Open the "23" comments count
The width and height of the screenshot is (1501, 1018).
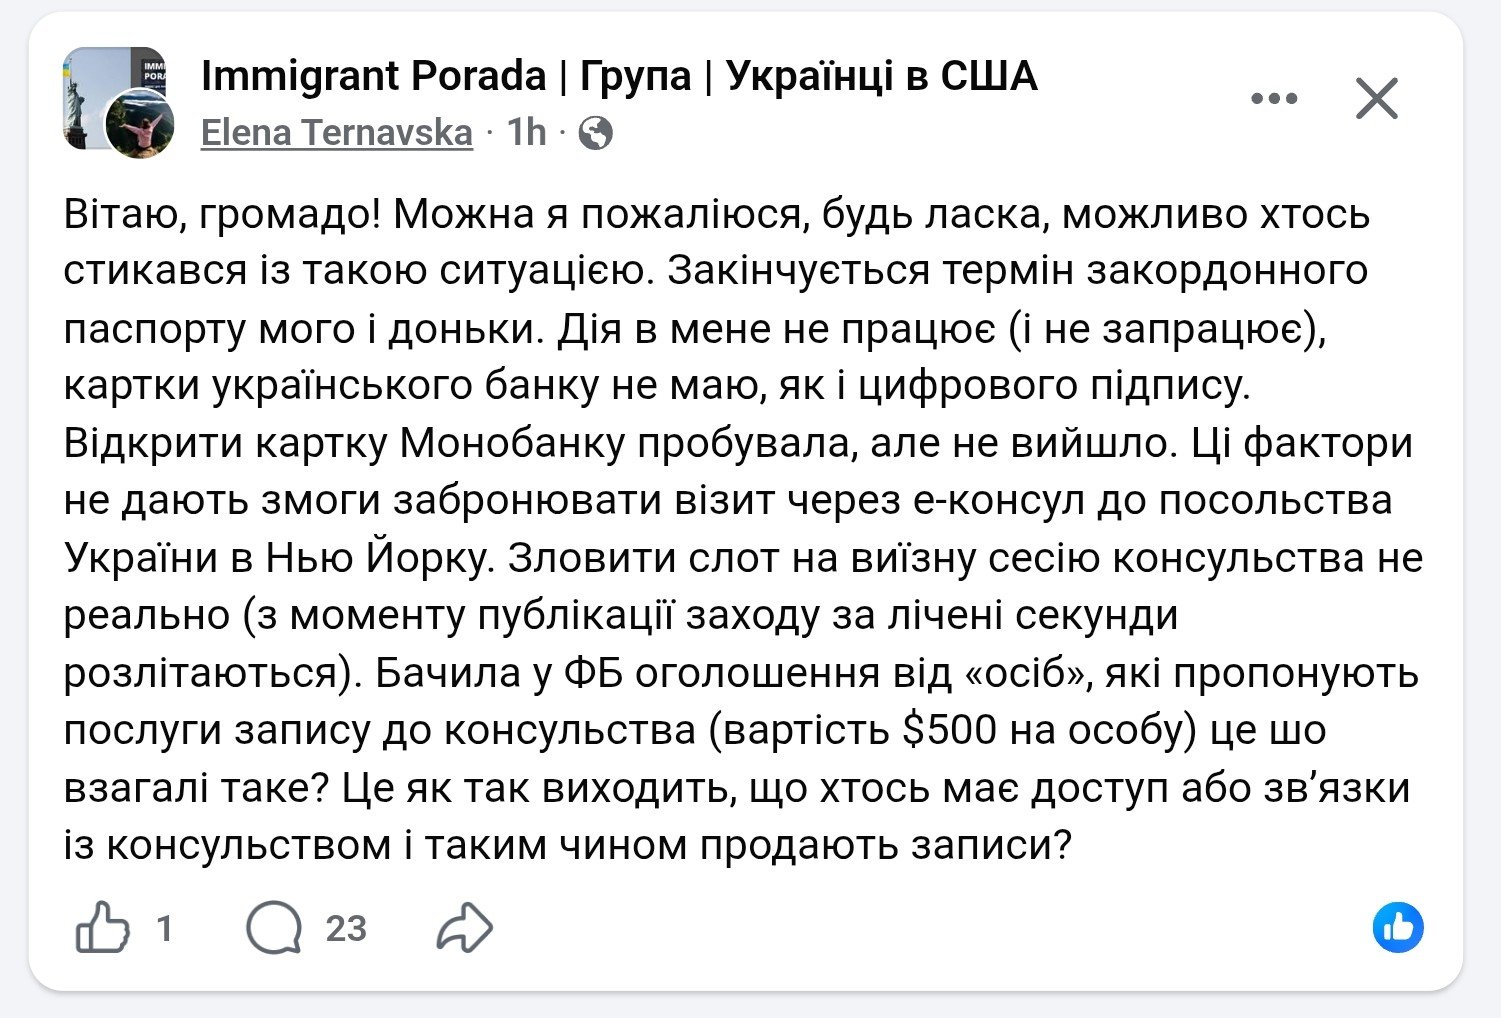click(346, 929)
